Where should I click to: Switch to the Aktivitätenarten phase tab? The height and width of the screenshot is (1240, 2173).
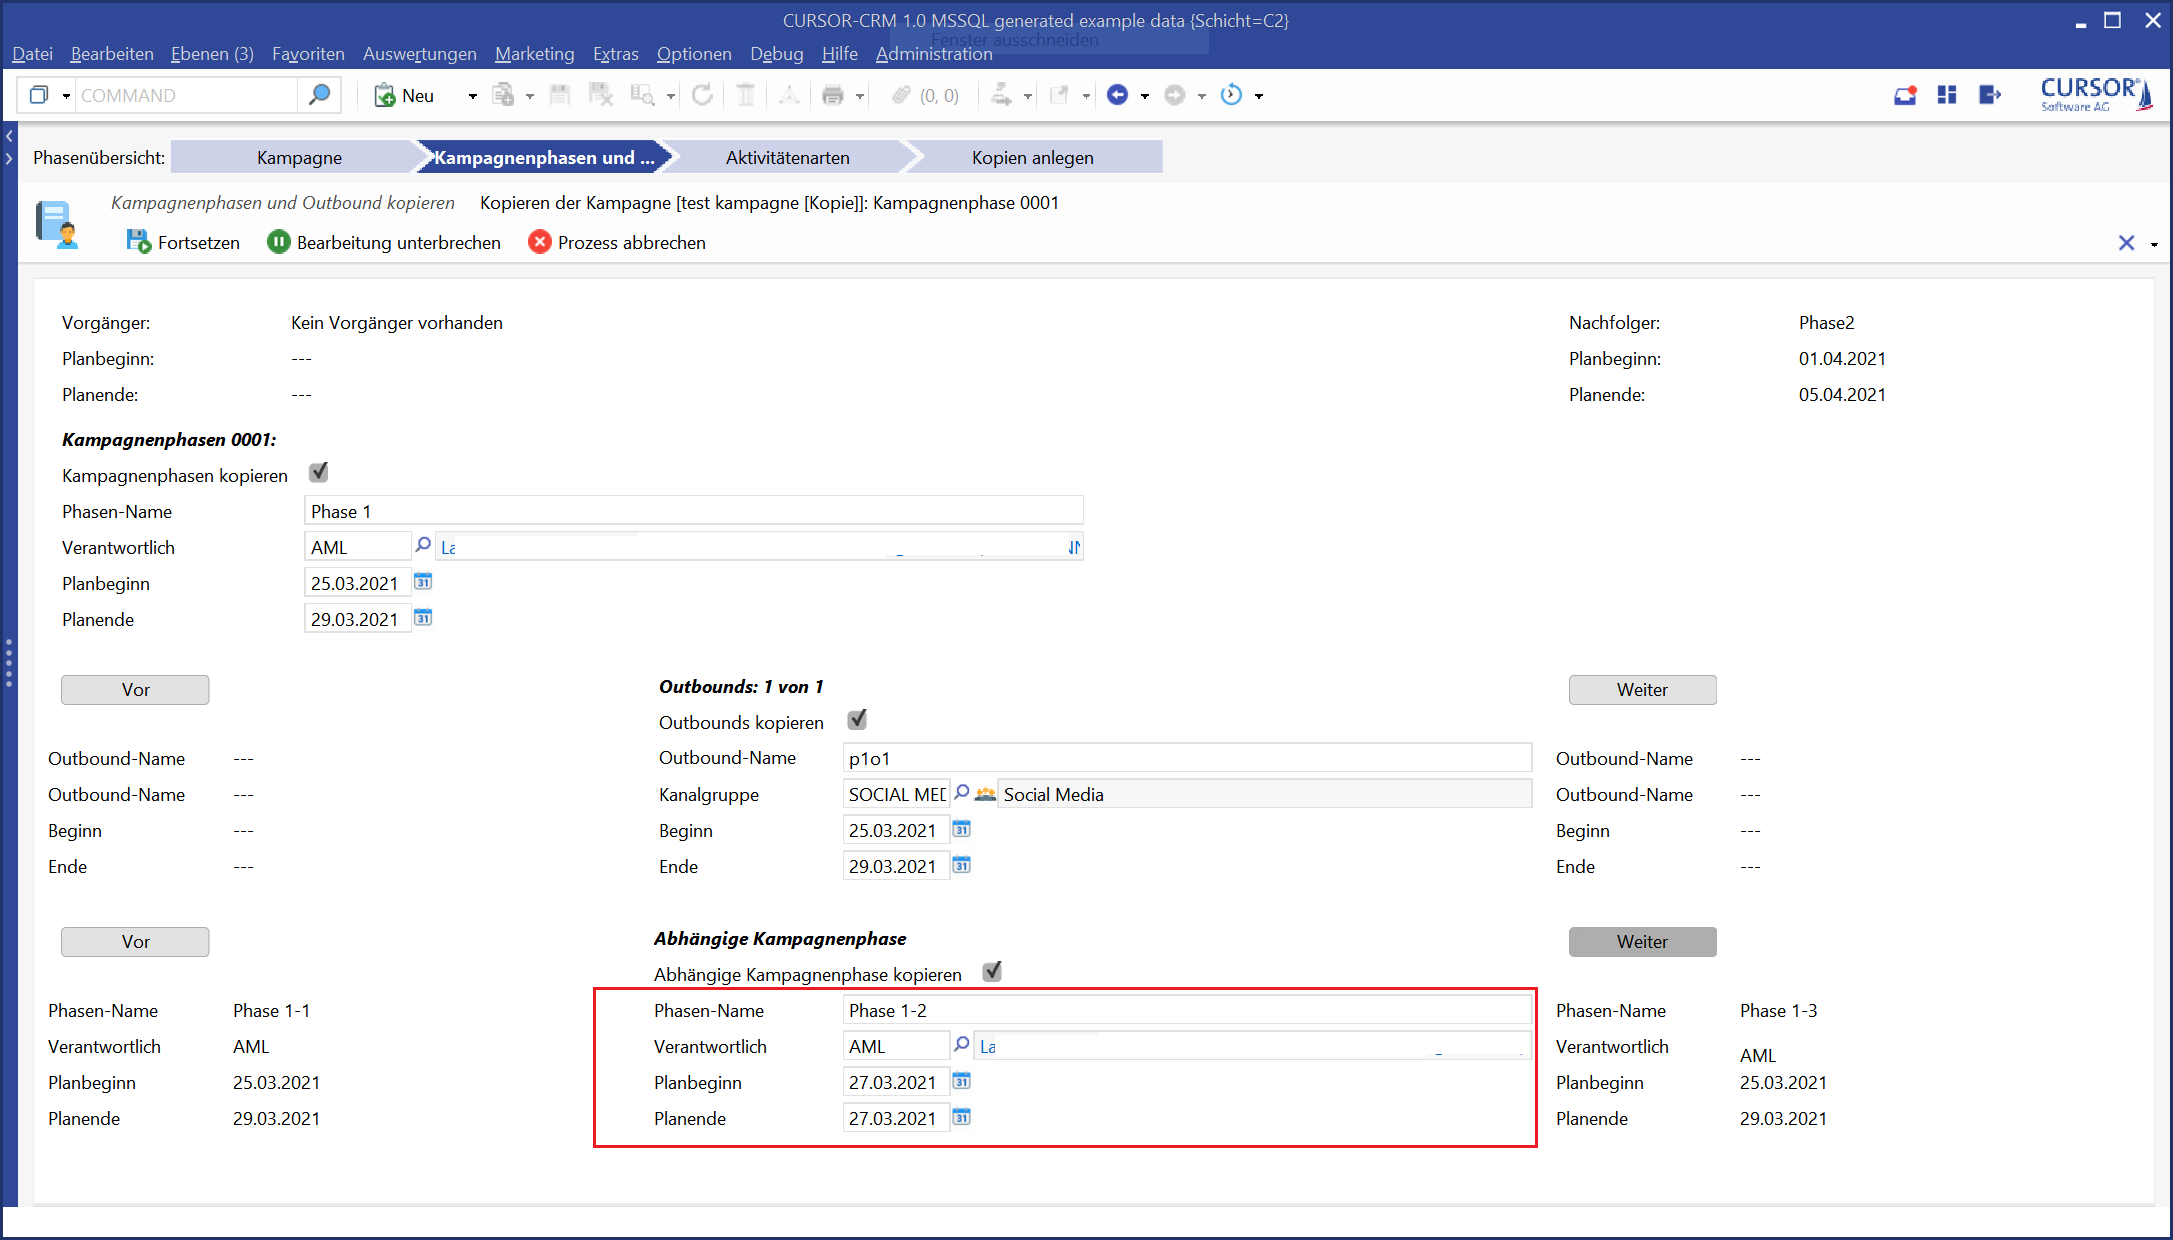pos(787,158)
